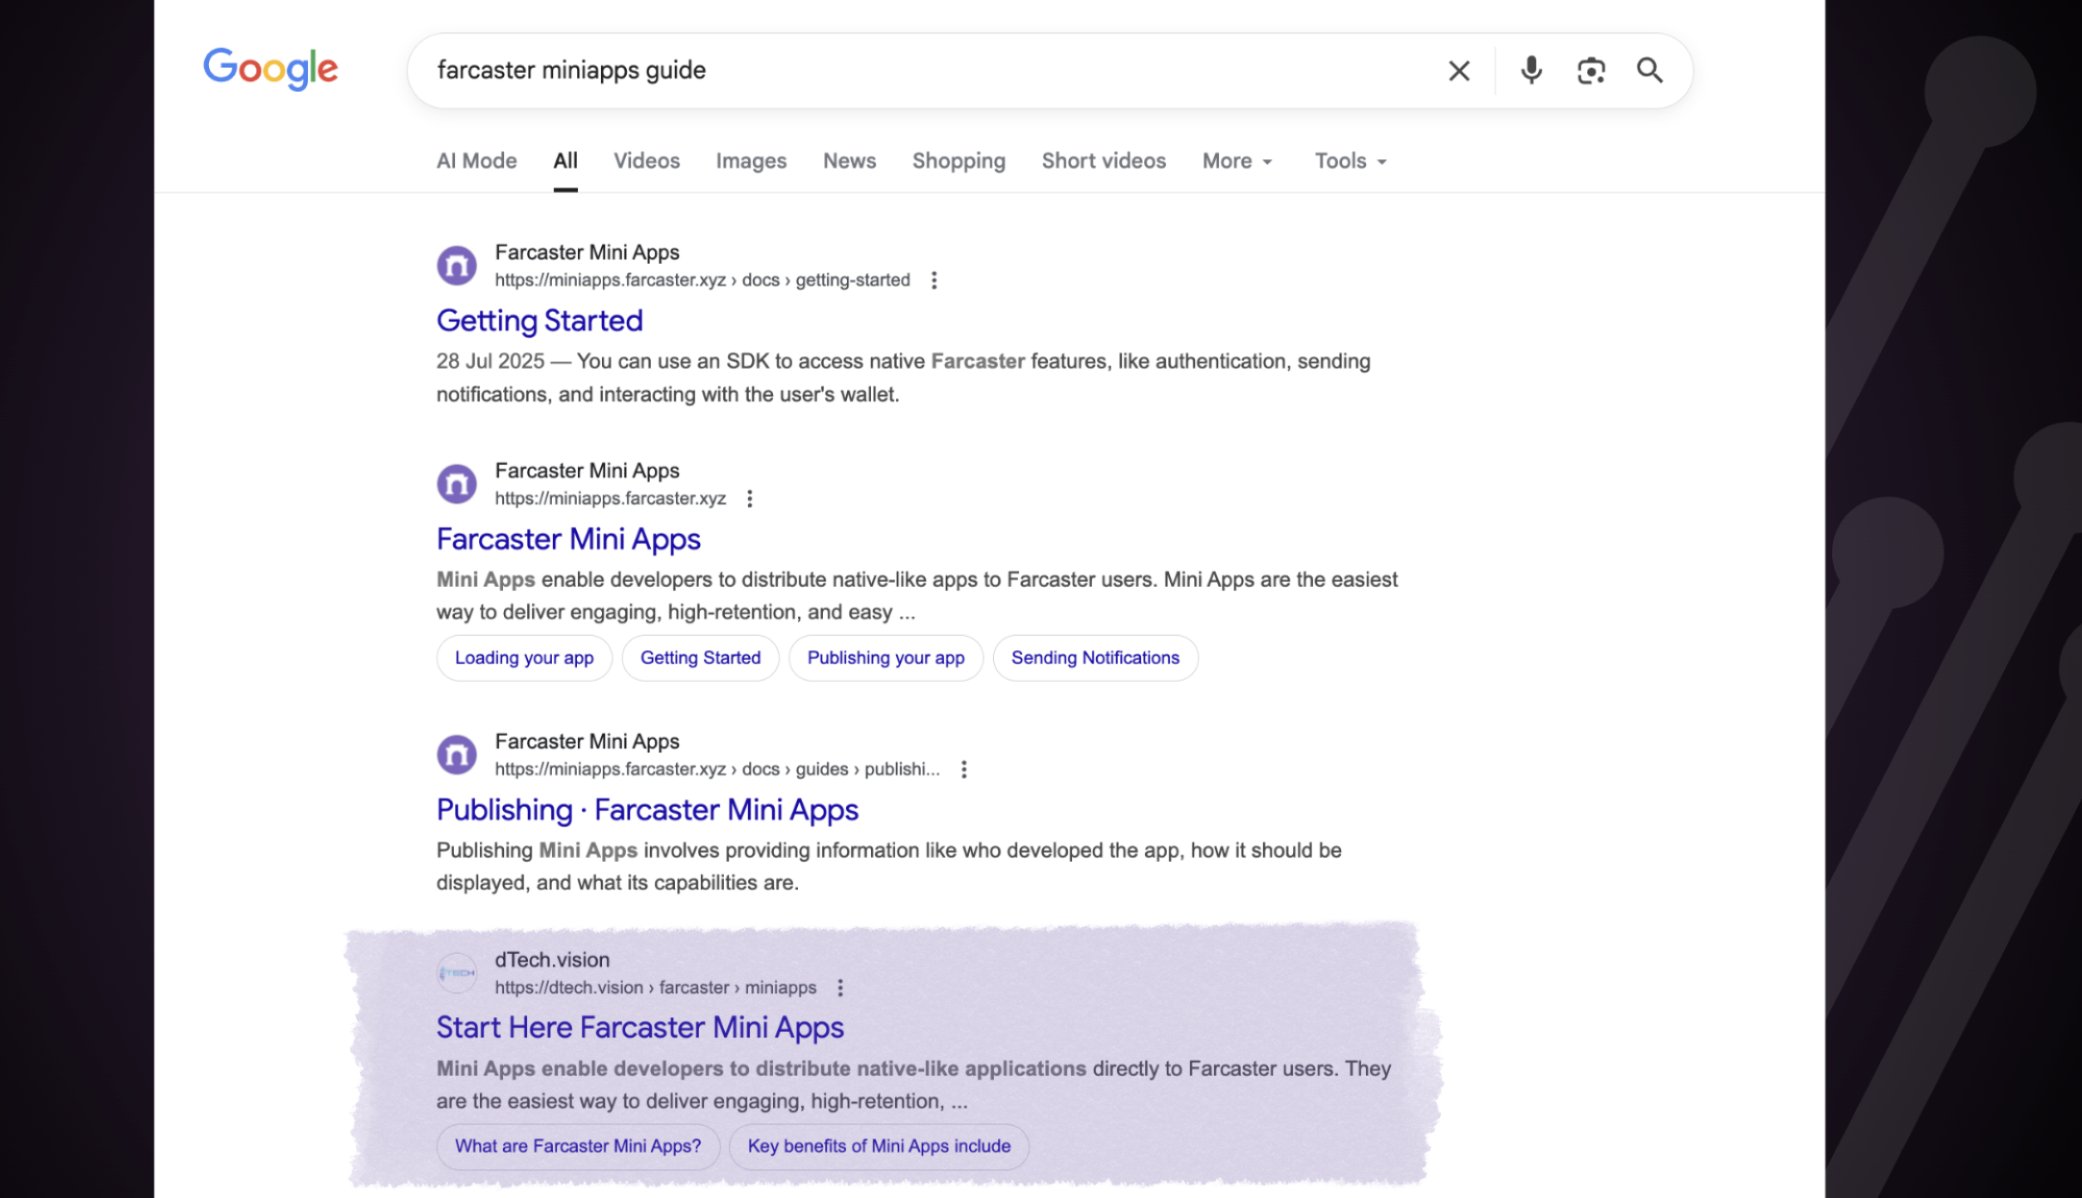Open Google Lens image search icon
The image size is (2082, 1198).
pos(1590,71)
